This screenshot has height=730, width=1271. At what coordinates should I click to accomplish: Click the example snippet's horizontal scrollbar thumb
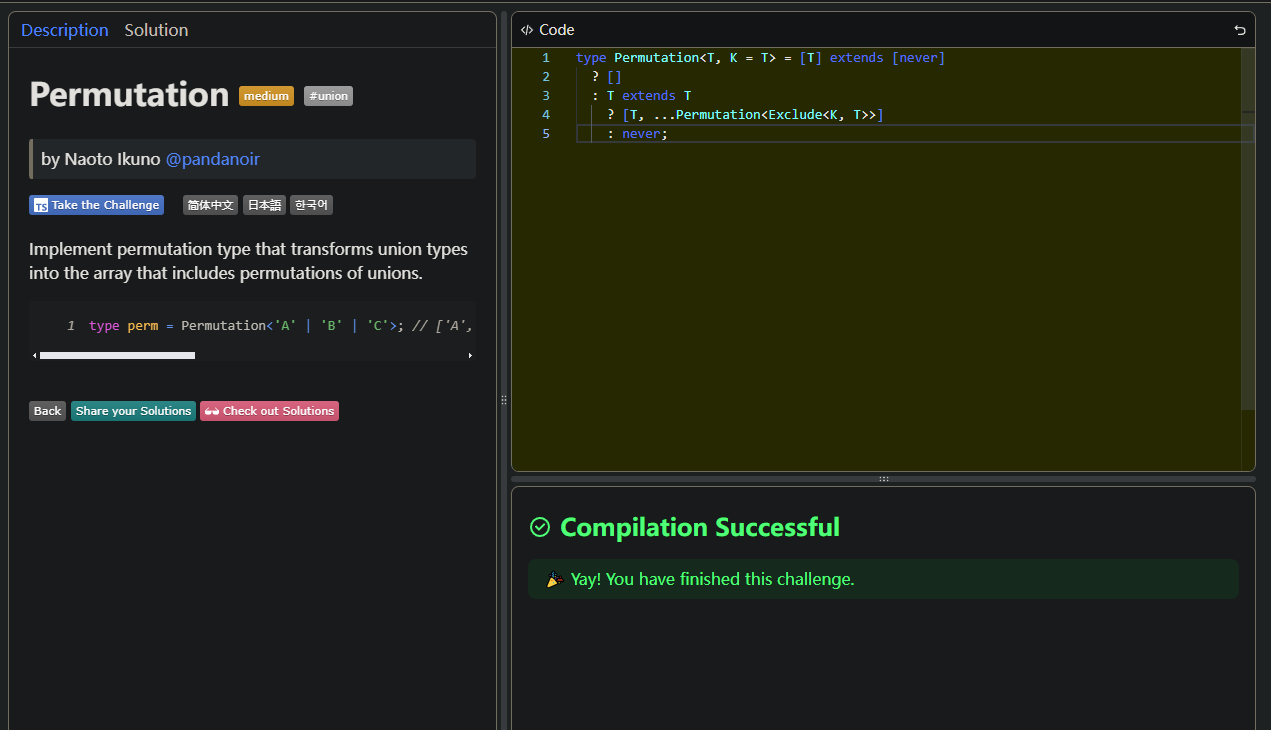[117, 355]
